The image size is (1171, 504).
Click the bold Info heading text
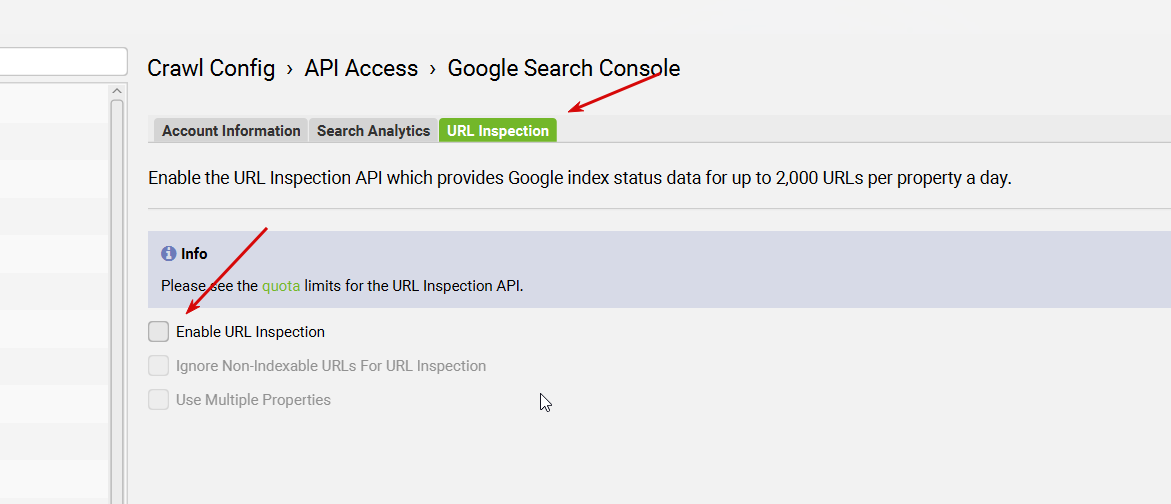point(194,254)
